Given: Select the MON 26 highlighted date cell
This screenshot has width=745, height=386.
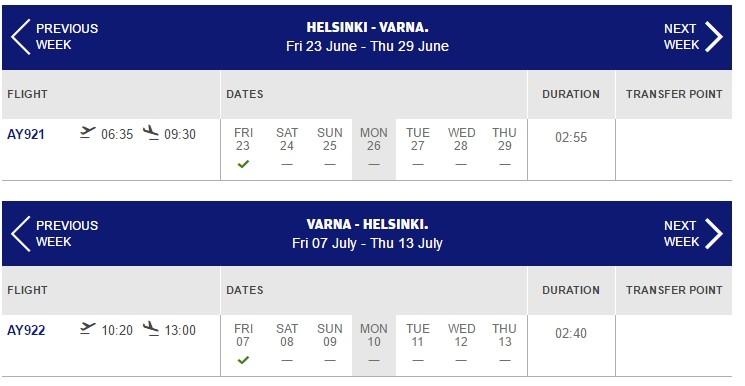Looking at the screenshot, I should [x=374, y=149].
